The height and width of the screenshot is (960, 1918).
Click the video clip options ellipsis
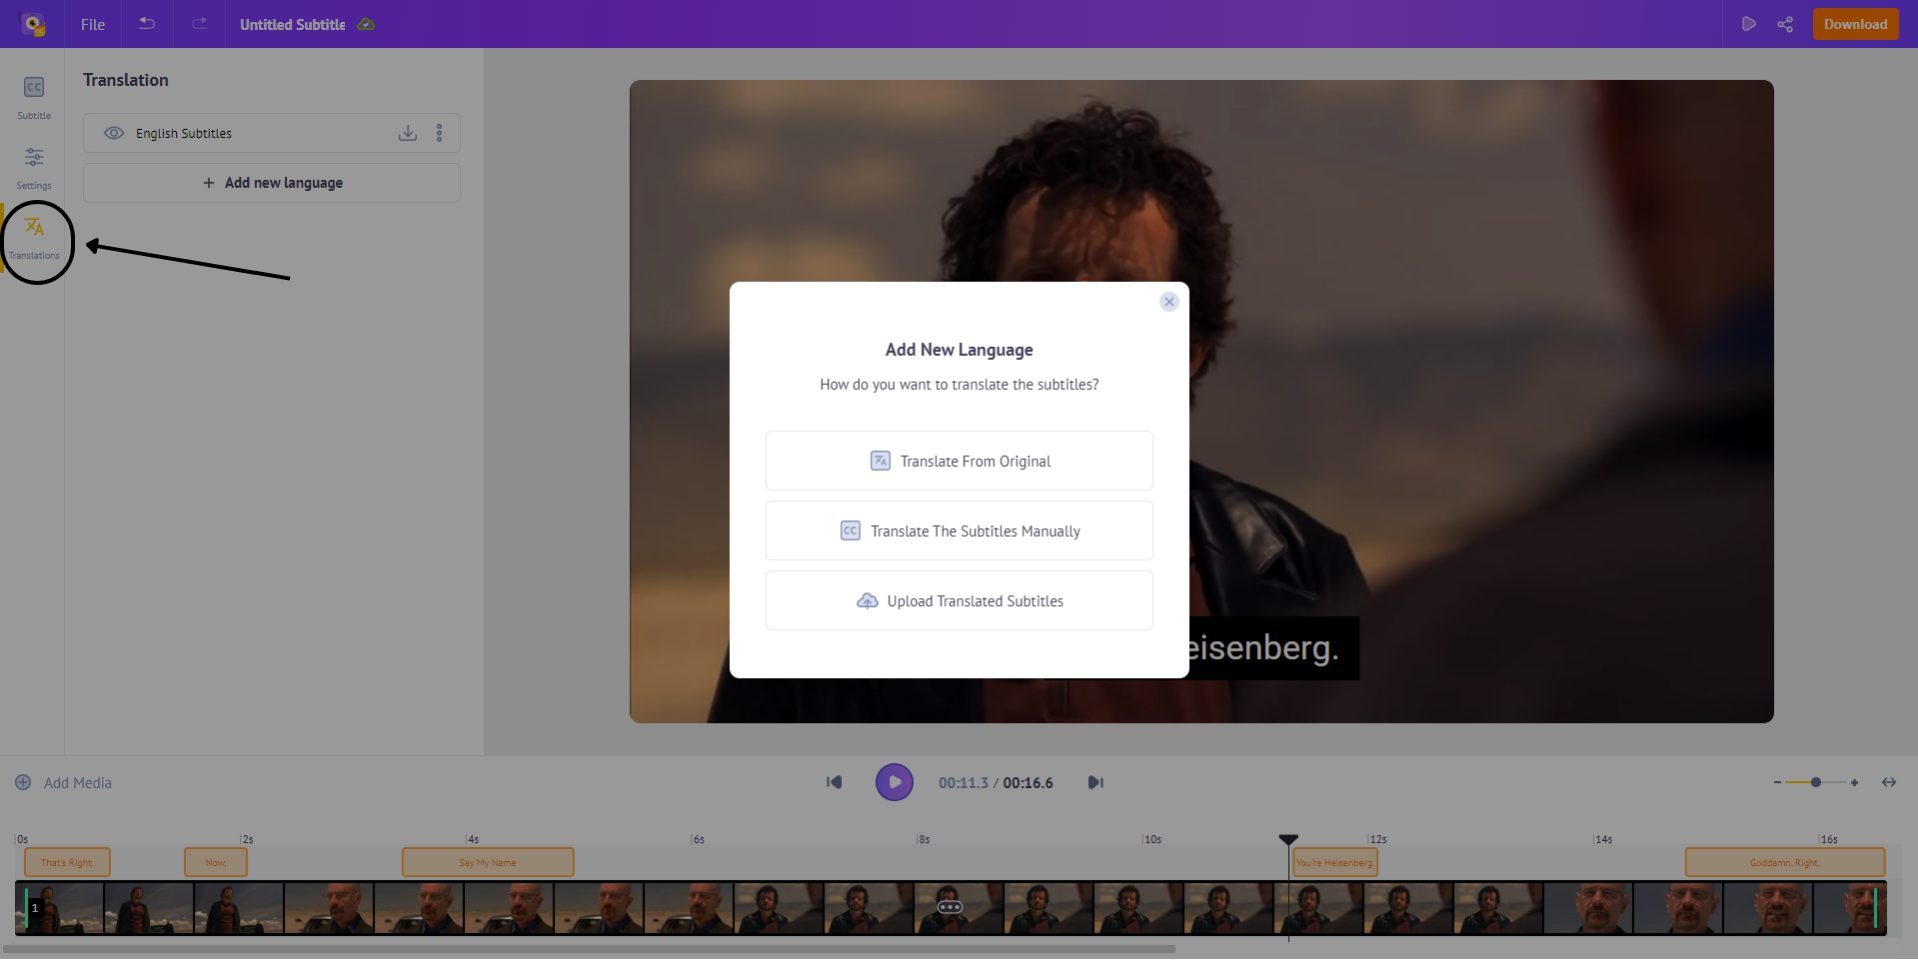(950, 907)
